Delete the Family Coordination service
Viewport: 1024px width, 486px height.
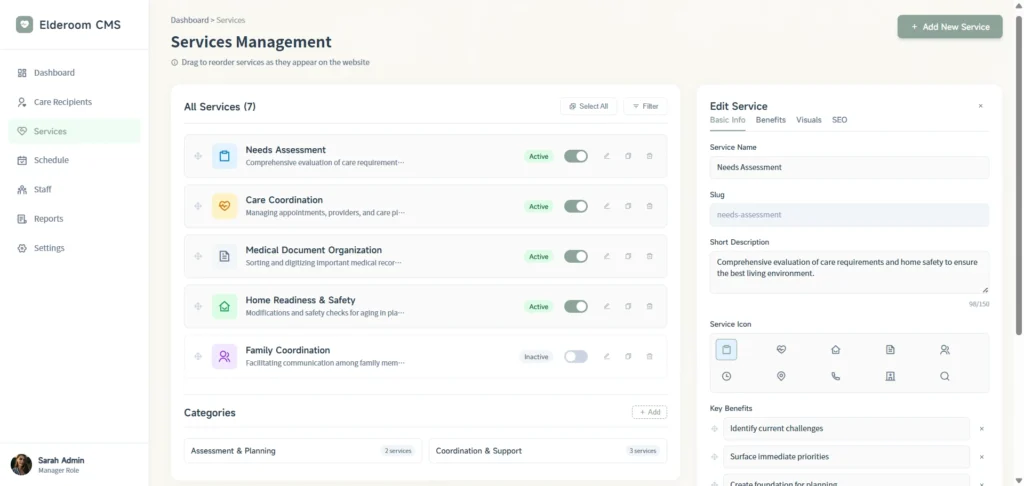[649, 356]
